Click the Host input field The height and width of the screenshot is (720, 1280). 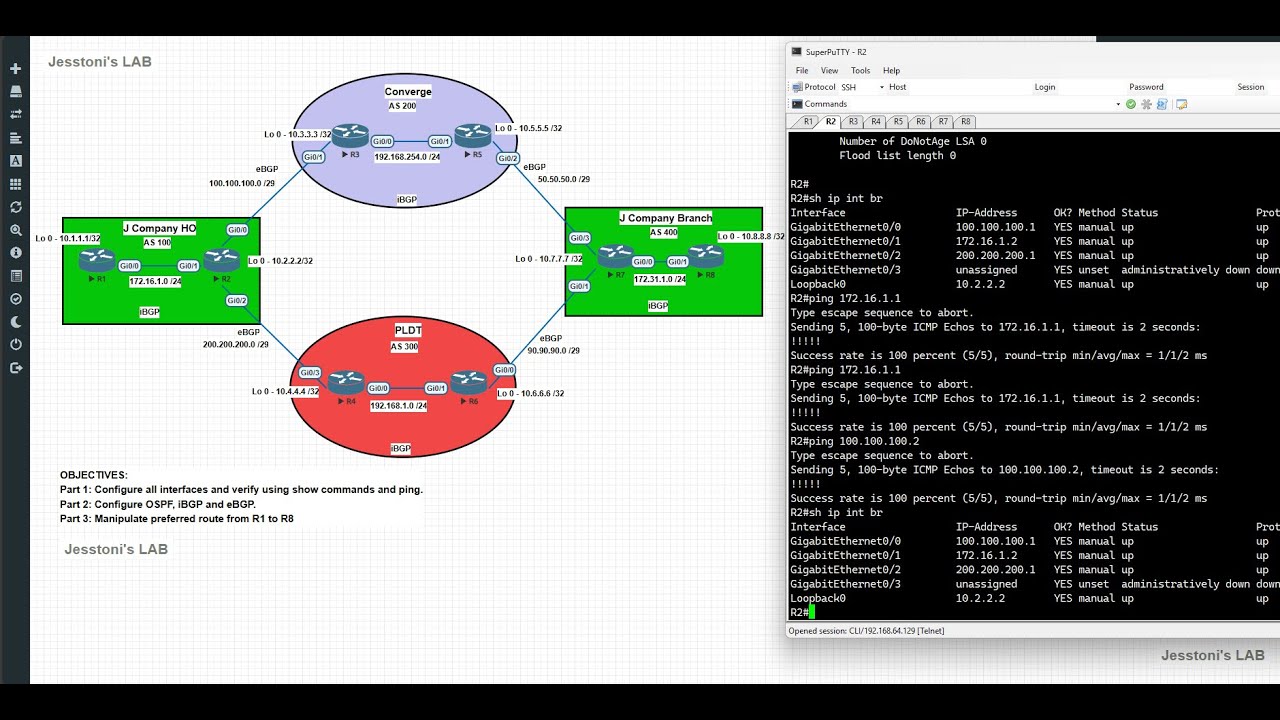pos(969,87)
